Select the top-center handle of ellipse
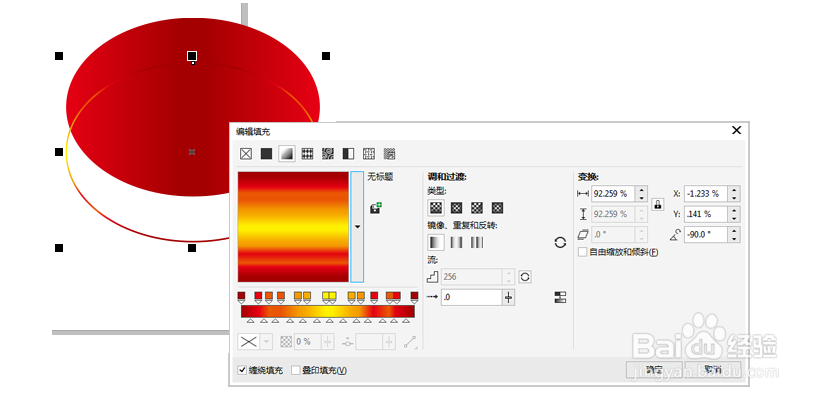Viewport: 824px width, 401px height. click(192, 56)
